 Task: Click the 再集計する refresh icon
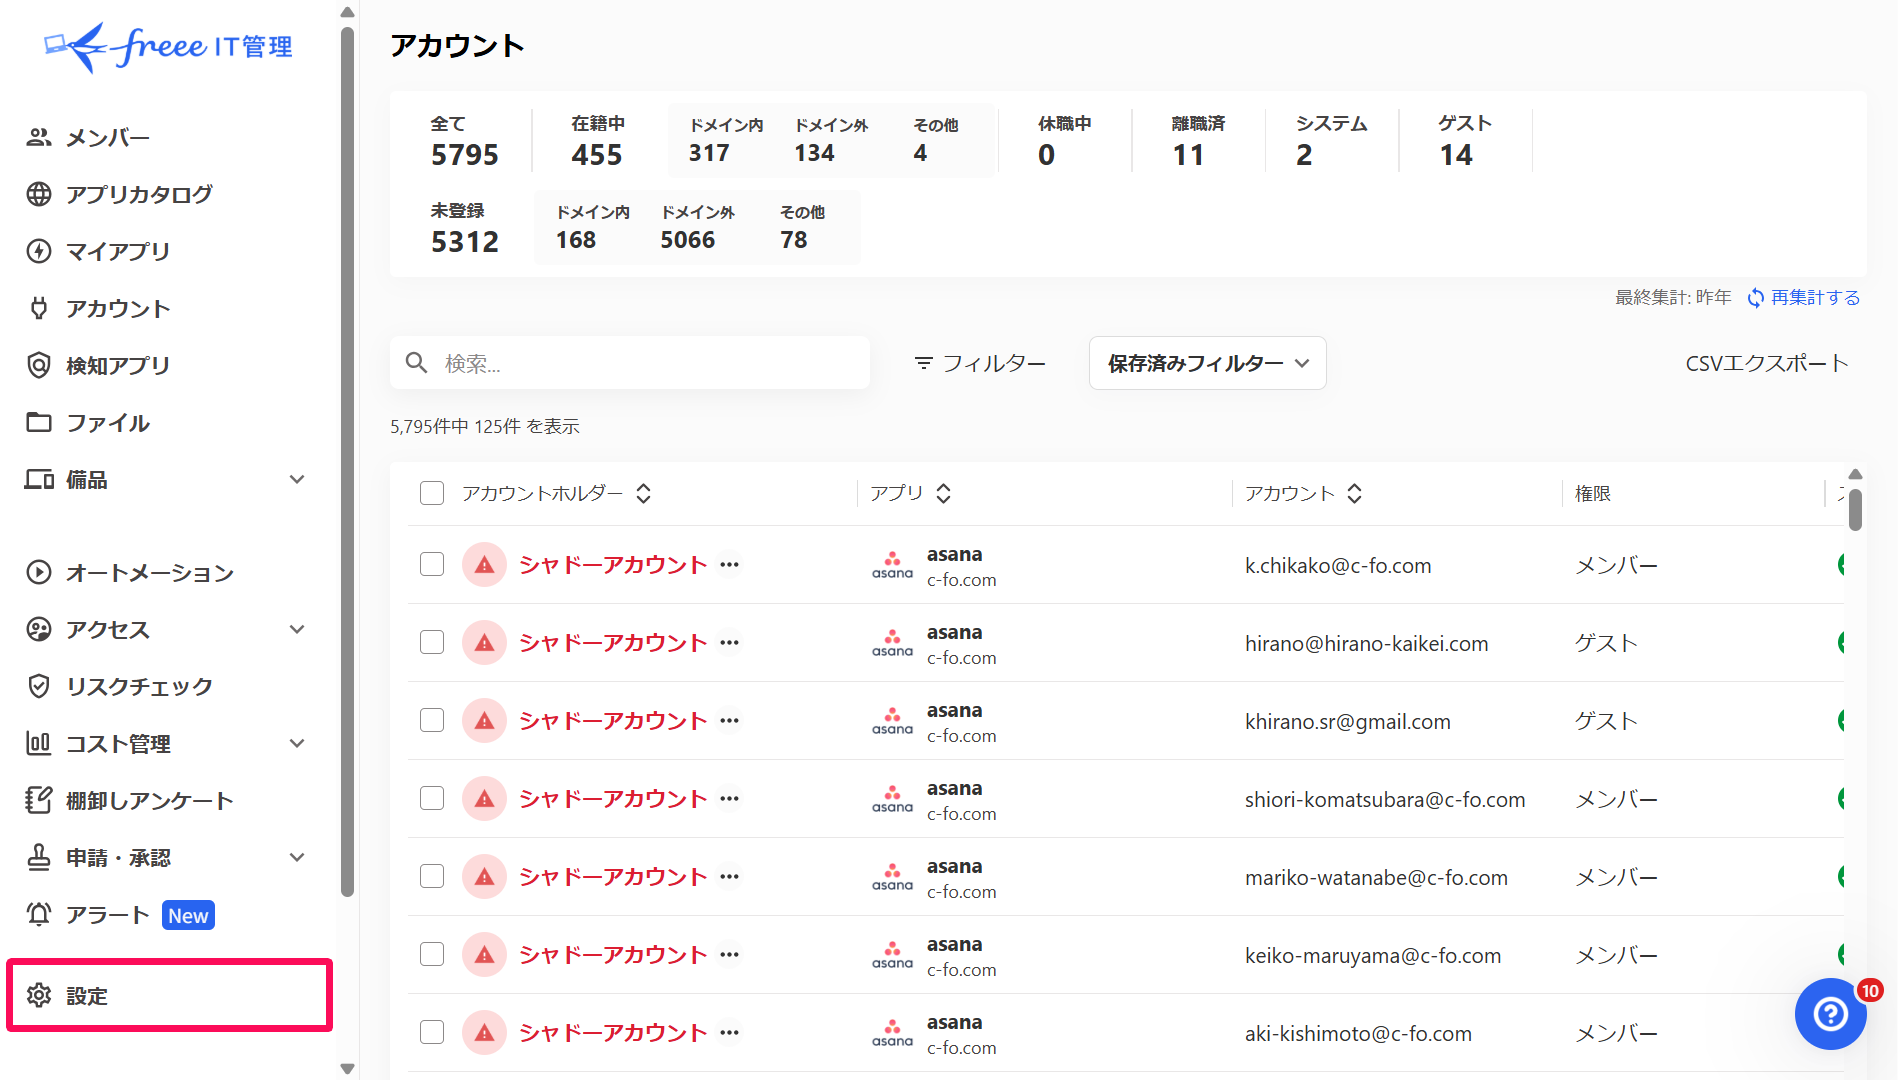point(1756,298)
